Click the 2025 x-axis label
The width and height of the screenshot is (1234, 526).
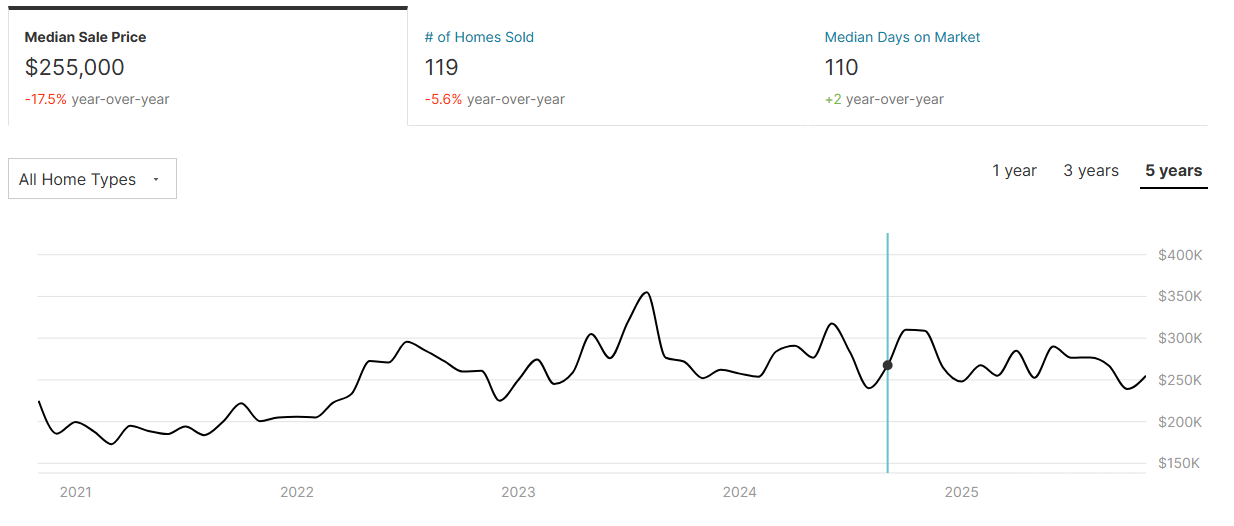(961, 492)
